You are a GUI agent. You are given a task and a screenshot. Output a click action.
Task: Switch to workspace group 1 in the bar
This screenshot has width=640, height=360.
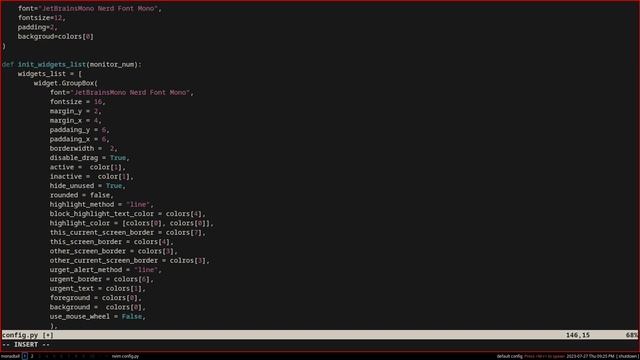(25, 356)
